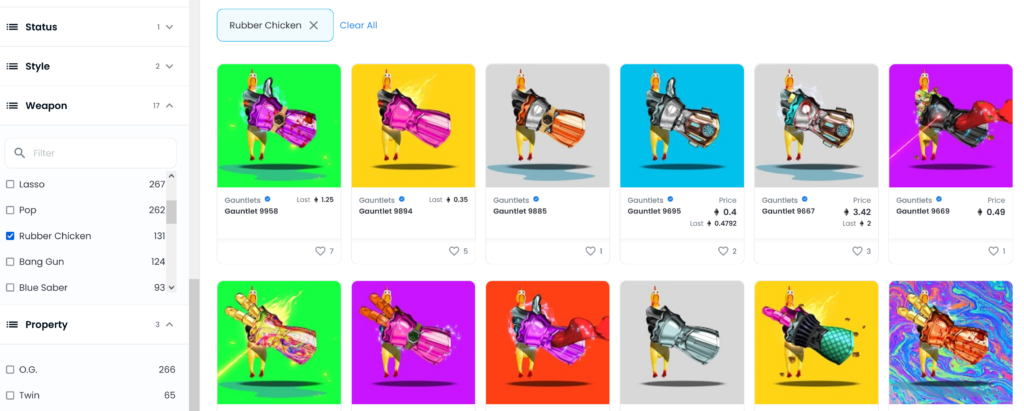Uncheck the Rubber Chicken checkbox
Viewport: 1024px width, 411px height.
[10, 236]
